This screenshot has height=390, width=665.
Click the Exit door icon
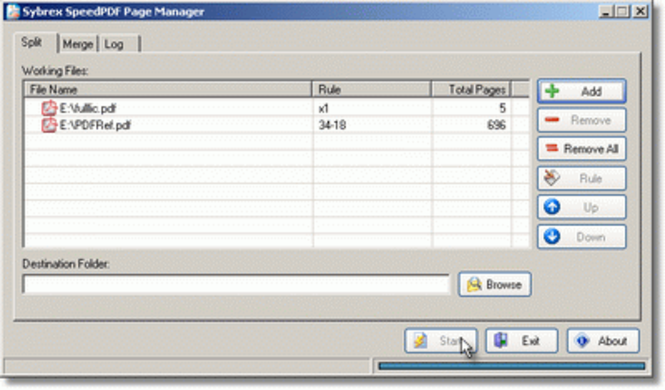501,340
